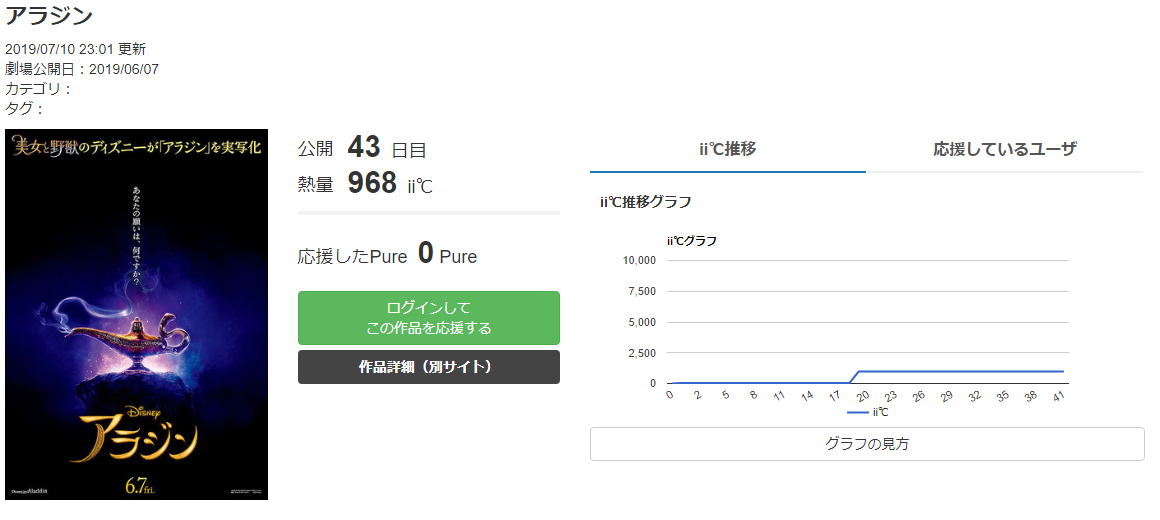The width and height of the screenshot is (1160, 520).
Task: Click the 10,000 y-axis label
Action: coord(638,260)
